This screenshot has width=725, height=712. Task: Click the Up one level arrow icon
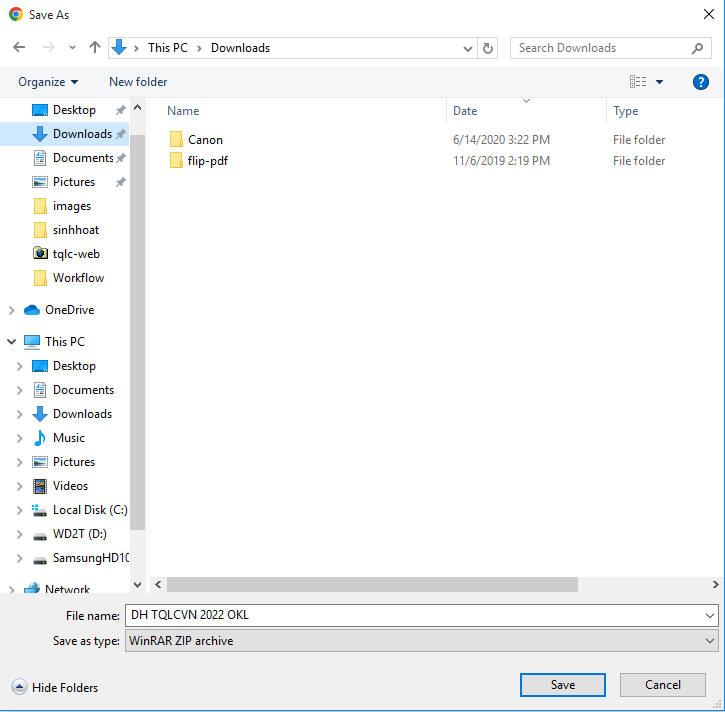point(95,48)
